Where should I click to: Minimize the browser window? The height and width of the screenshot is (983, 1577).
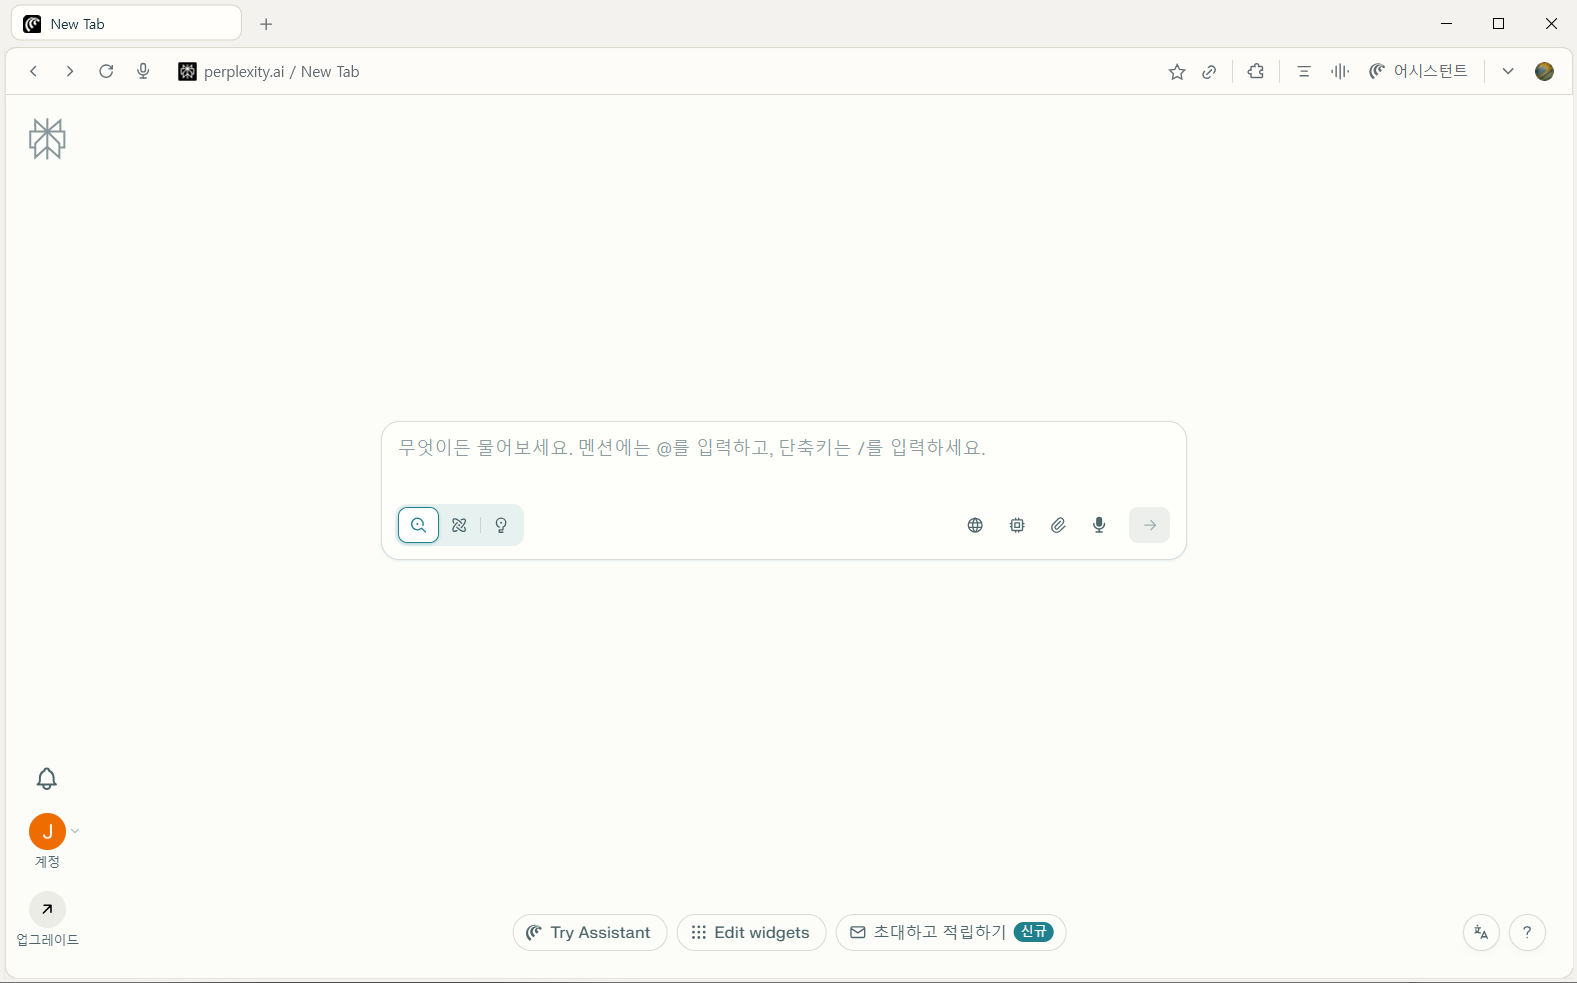click(1446, 24)
